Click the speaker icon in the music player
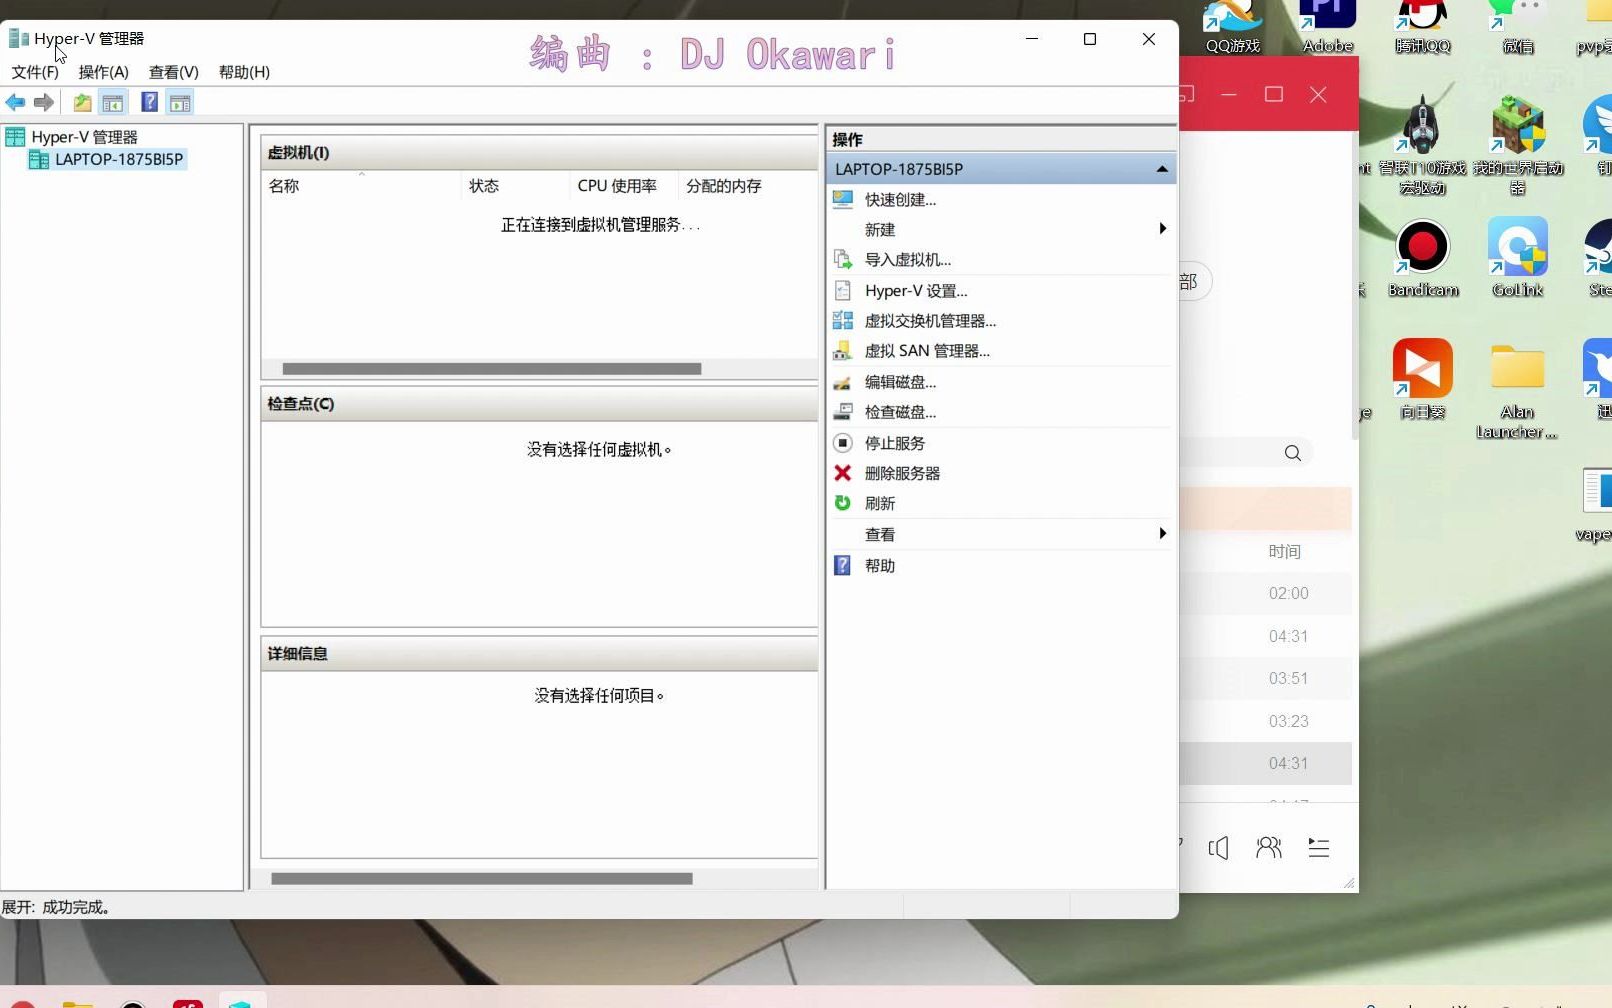This screenshot has width=1612, height=1008. [x=1218, y=848]
